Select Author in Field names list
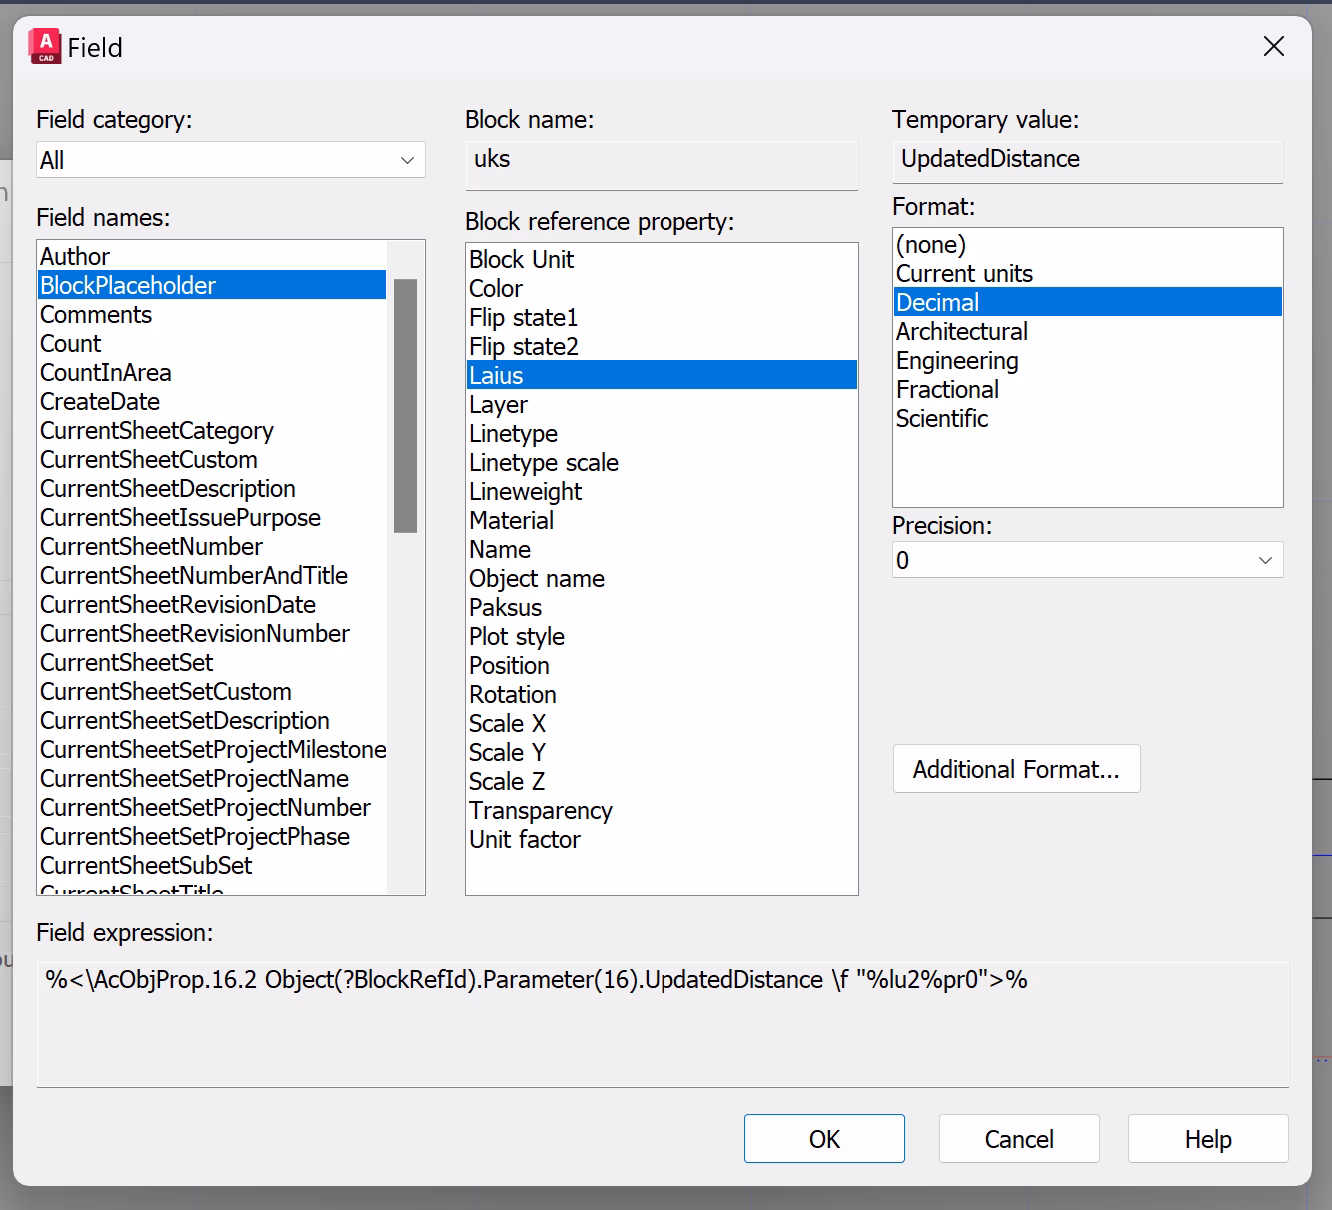1332x1210 pixels. point(75,257)
